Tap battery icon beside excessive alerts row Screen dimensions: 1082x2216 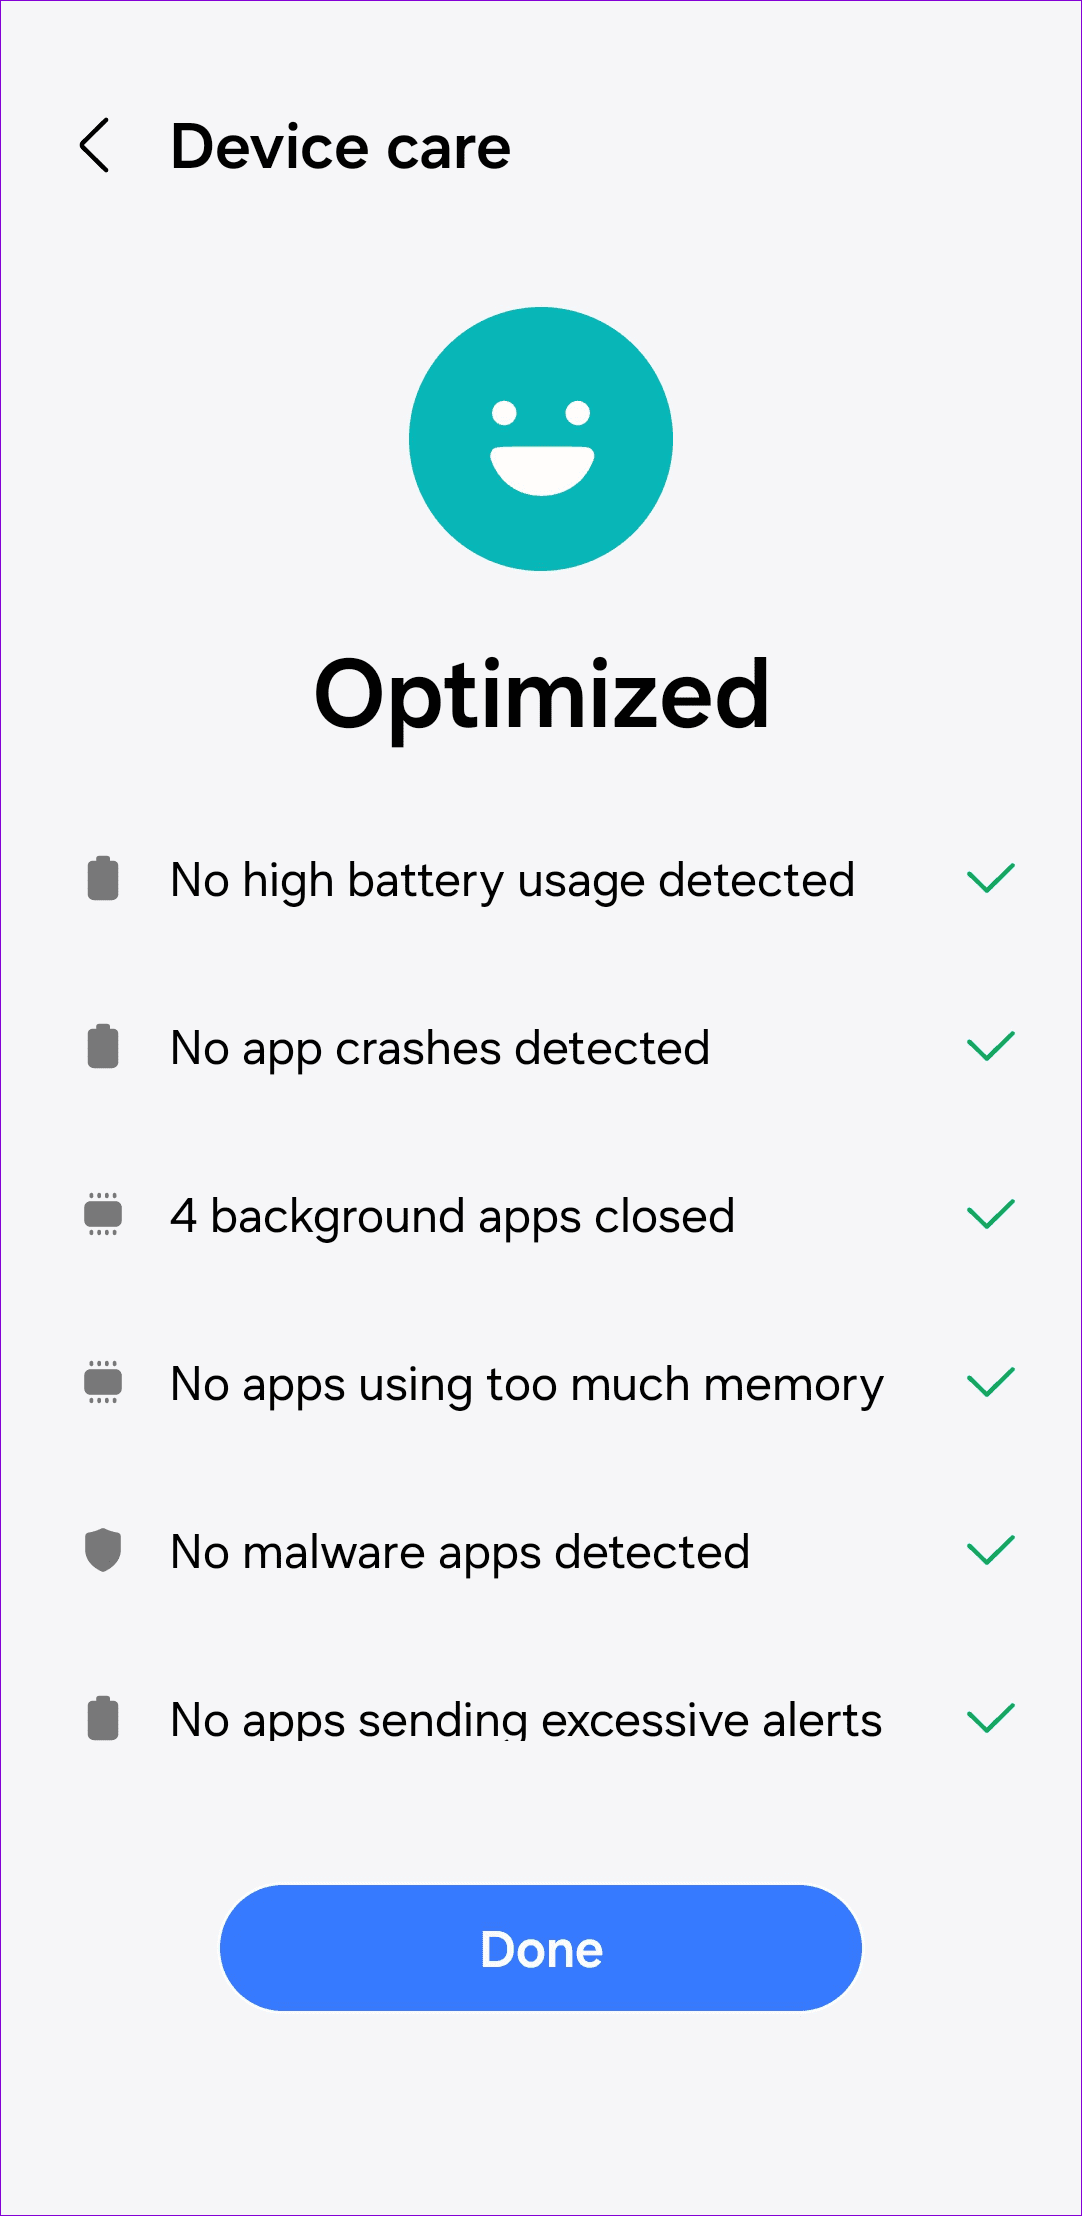click(x=103, y=1719)
